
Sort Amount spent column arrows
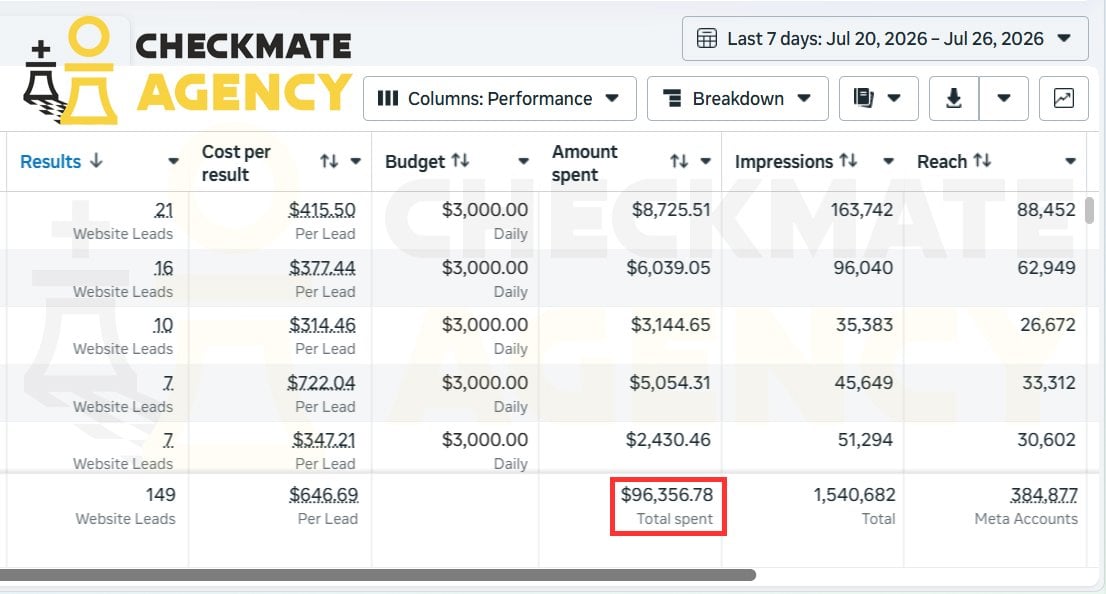click(679, 162)
